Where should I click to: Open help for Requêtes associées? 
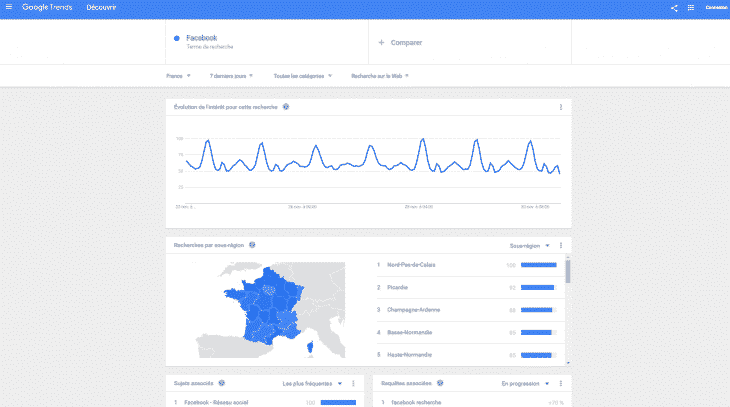pyautogui.click(x=440, y=383)
